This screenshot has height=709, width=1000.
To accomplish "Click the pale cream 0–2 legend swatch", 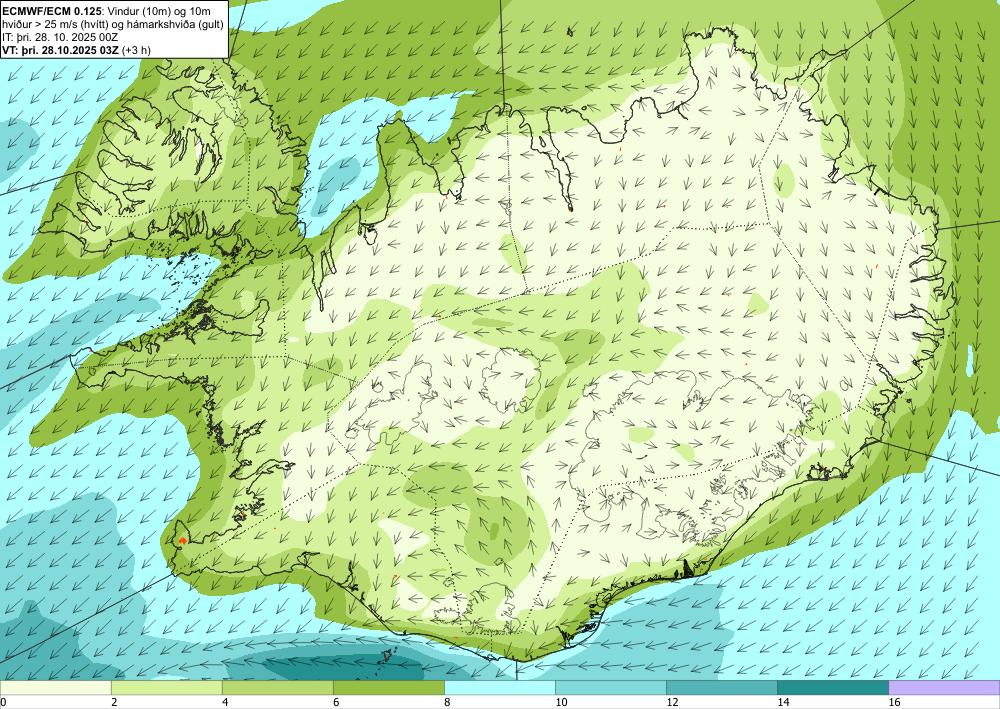I will [55, 687].
